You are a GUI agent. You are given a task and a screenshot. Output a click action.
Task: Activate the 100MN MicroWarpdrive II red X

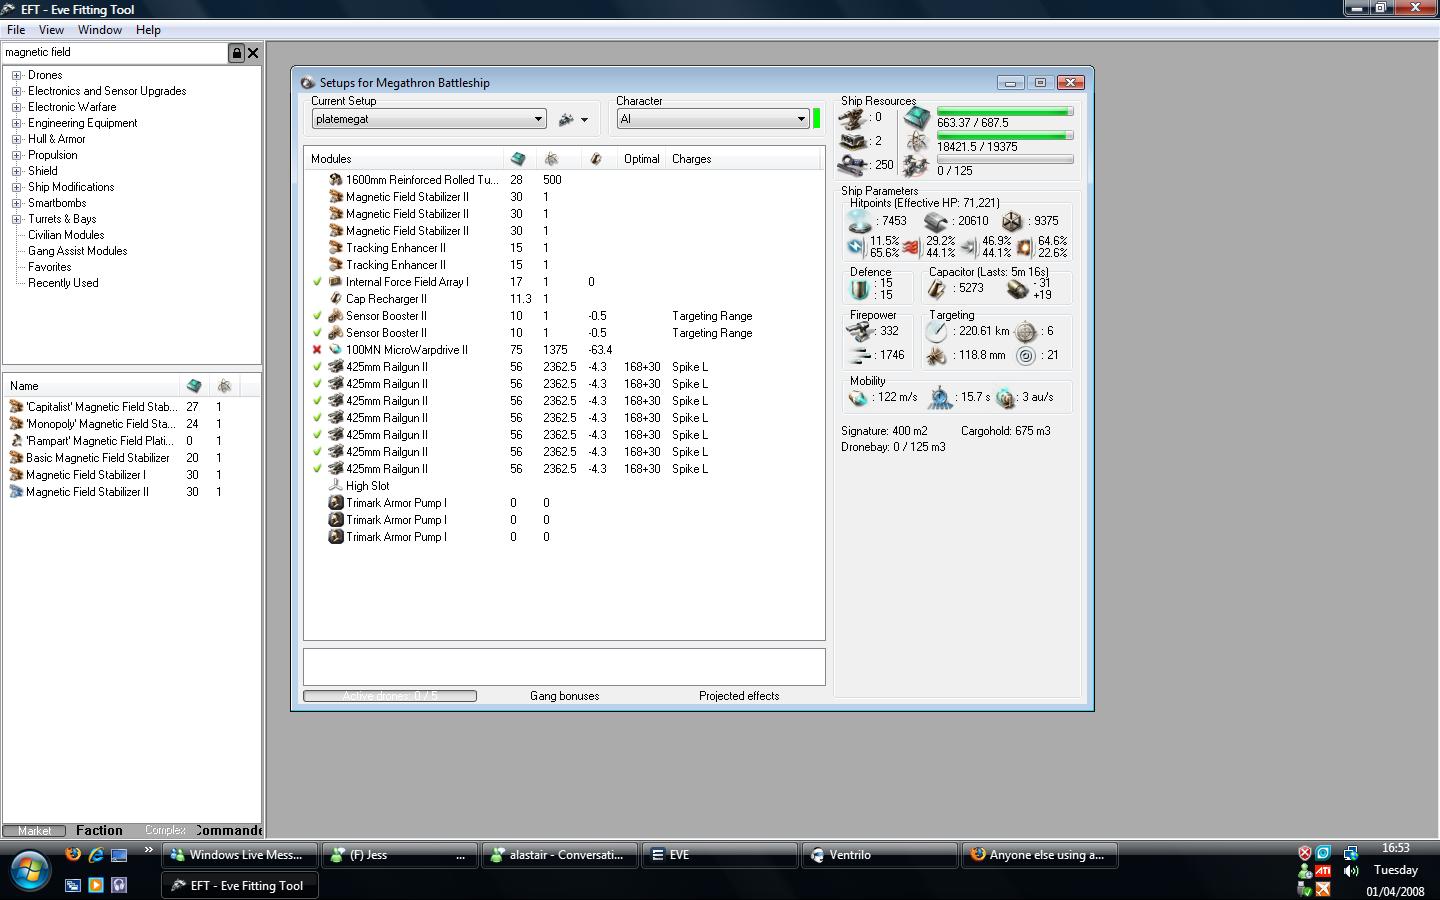point(317,350)
